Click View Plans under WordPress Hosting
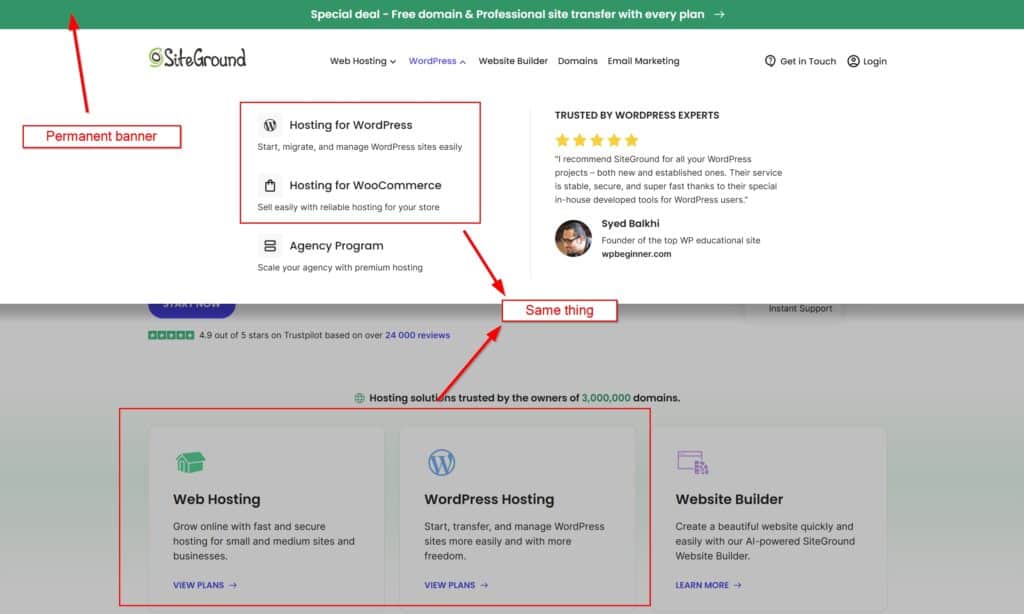This screenshot has height=614, width=1024. tap(455, 585)
